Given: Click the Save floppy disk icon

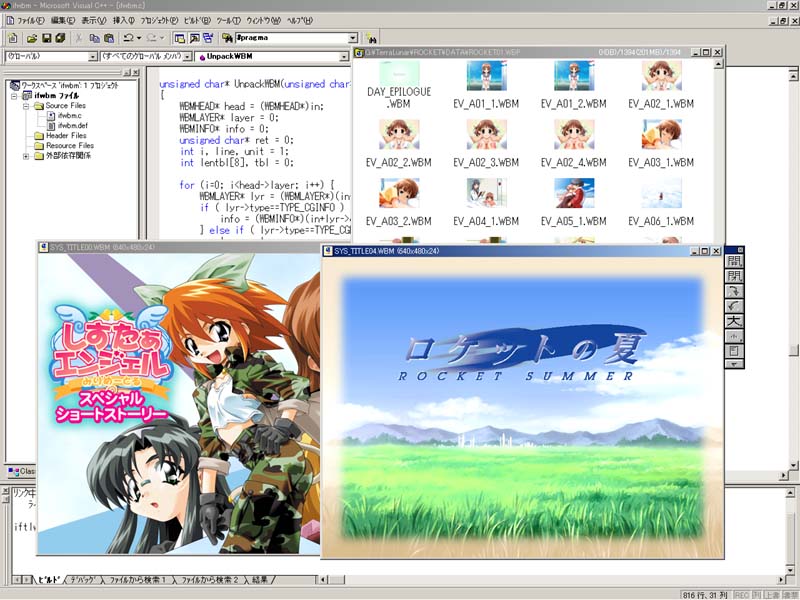Looking at the screenshot, I should 46,38.
